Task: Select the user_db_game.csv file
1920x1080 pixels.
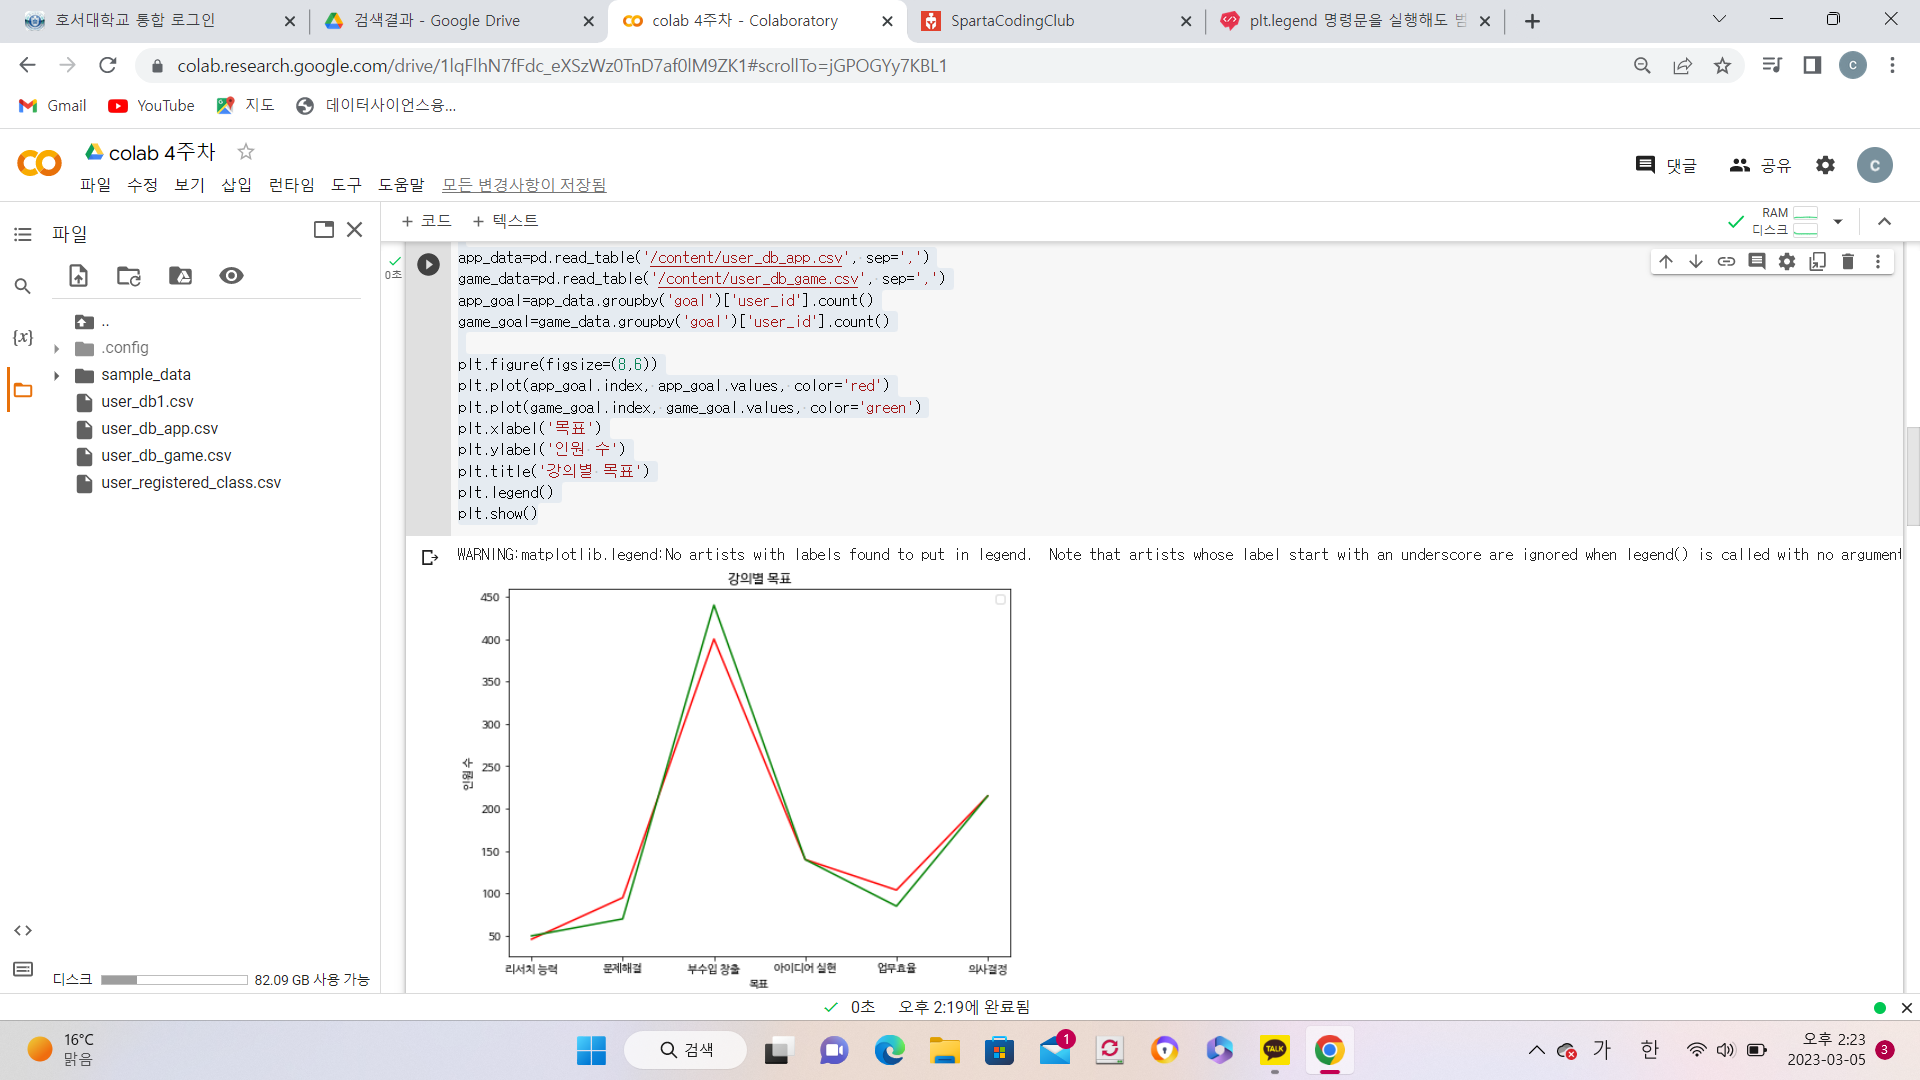Action: click(166, 456)
